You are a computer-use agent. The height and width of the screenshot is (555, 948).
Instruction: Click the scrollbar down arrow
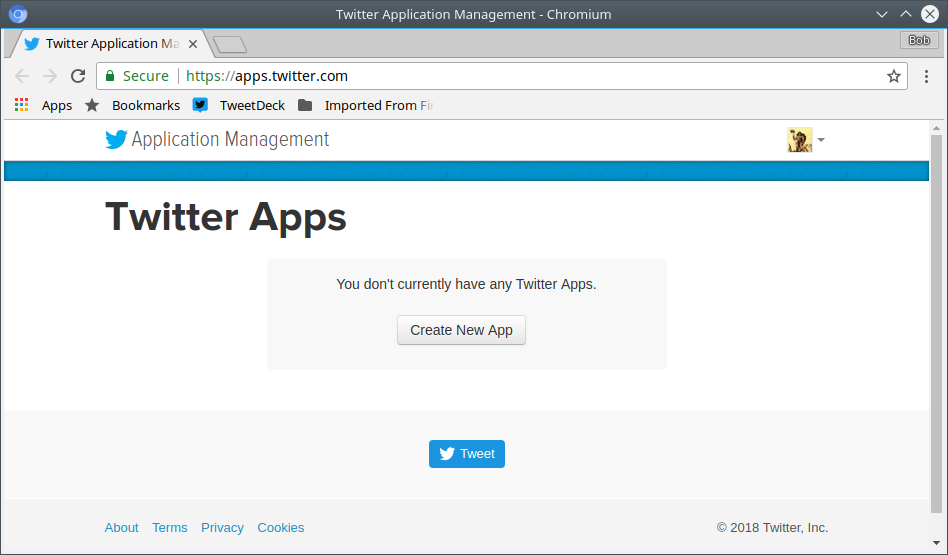point(936,543)
